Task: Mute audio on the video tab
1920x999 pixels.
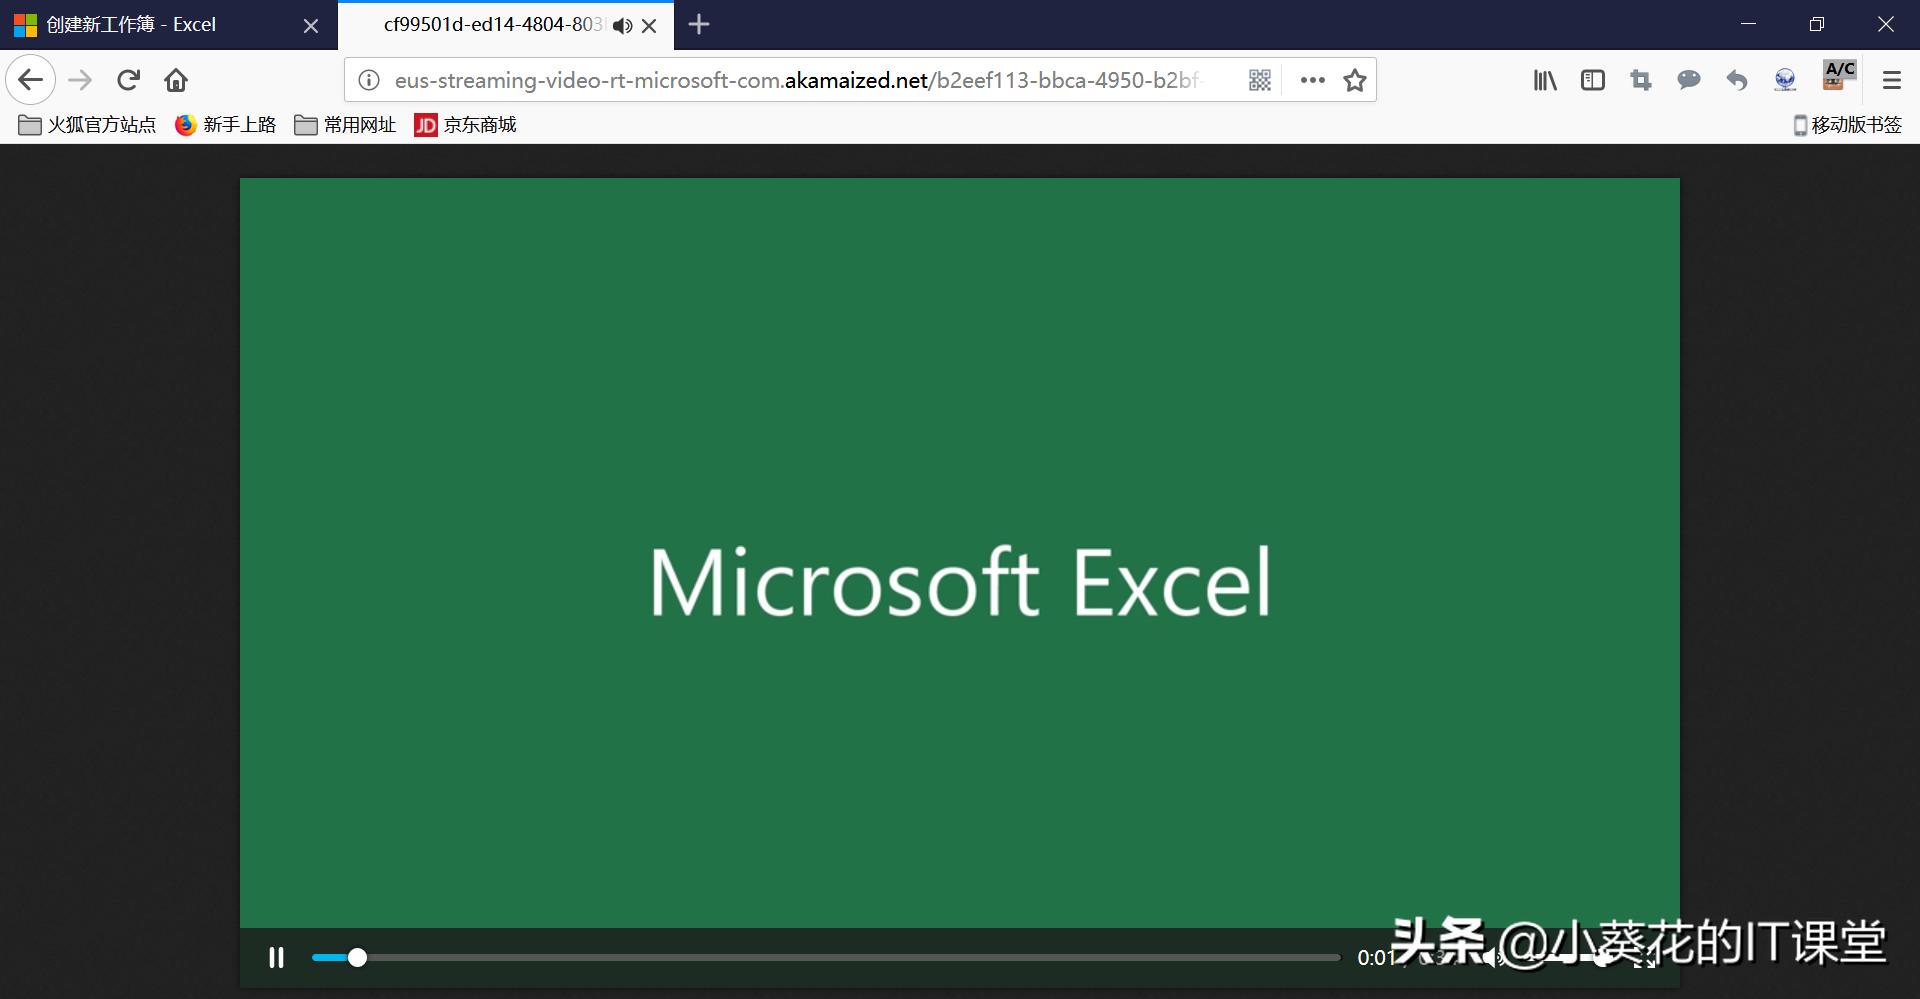Action: tap(622, 25)
